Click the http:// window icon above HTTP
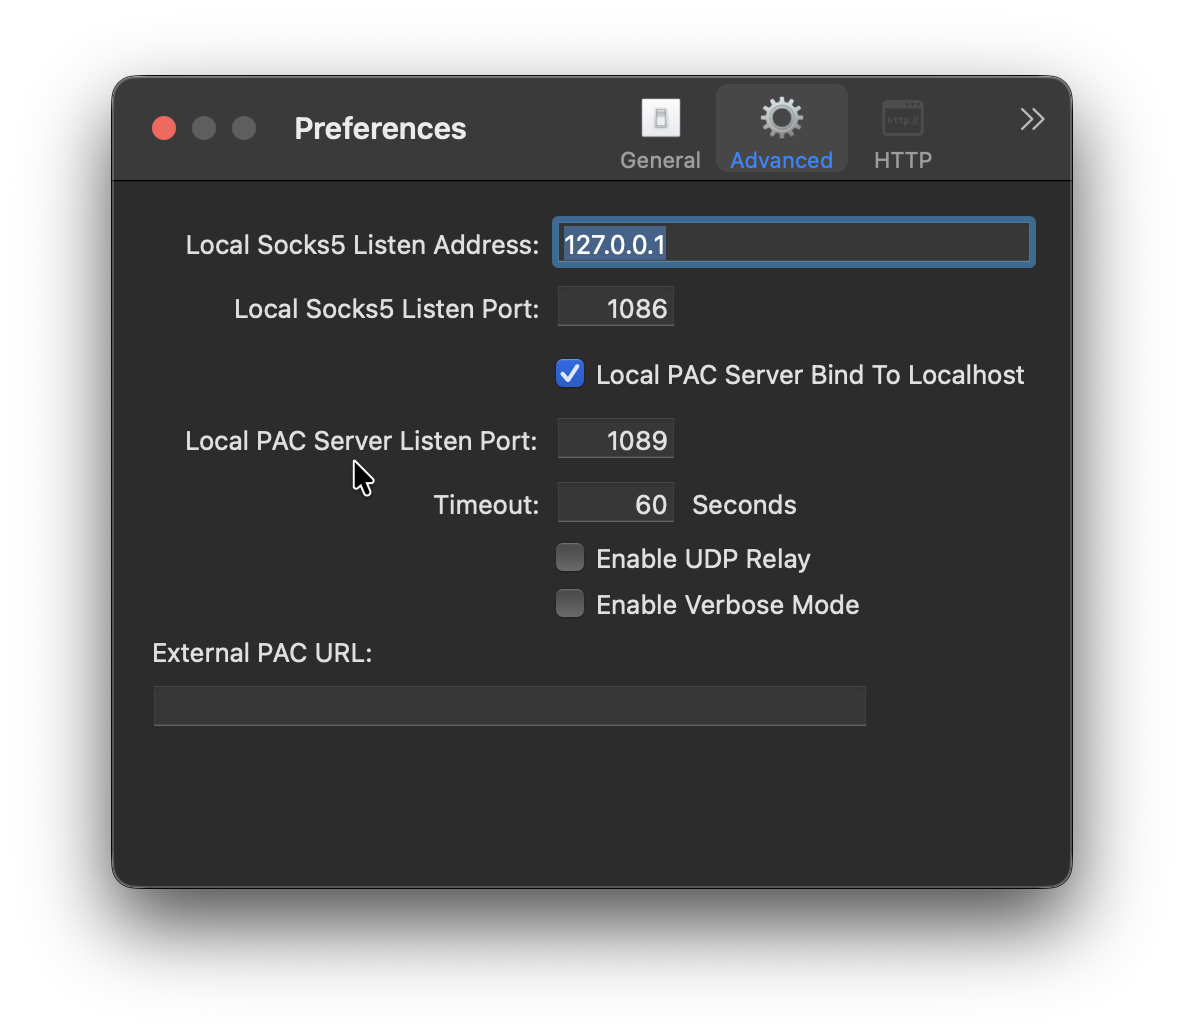Viewport: 1184px width, 1036px height. click(x=902, y=117)
